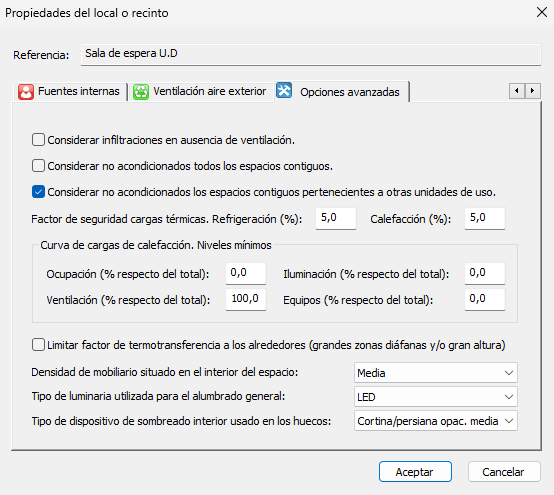Screen dimensions: 554x495
Task: Click the 'Curva de cargas de calefacción' group label
Action: (156, 245)
